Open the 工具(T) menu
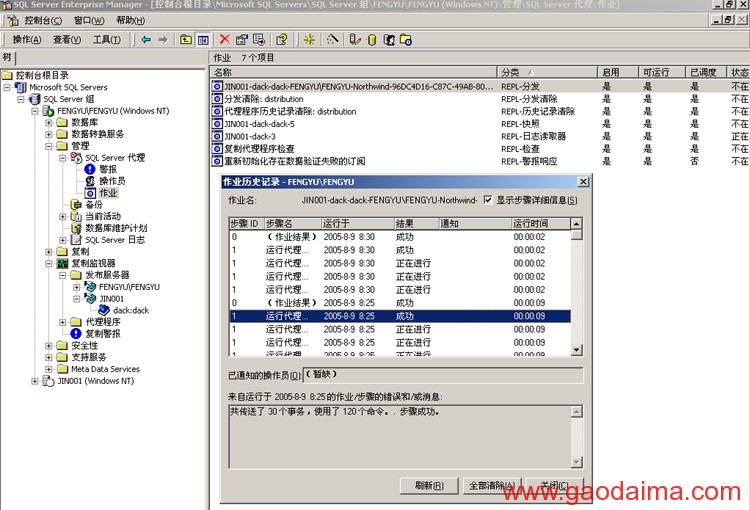The image size is (750, 510). click(107, 40)
